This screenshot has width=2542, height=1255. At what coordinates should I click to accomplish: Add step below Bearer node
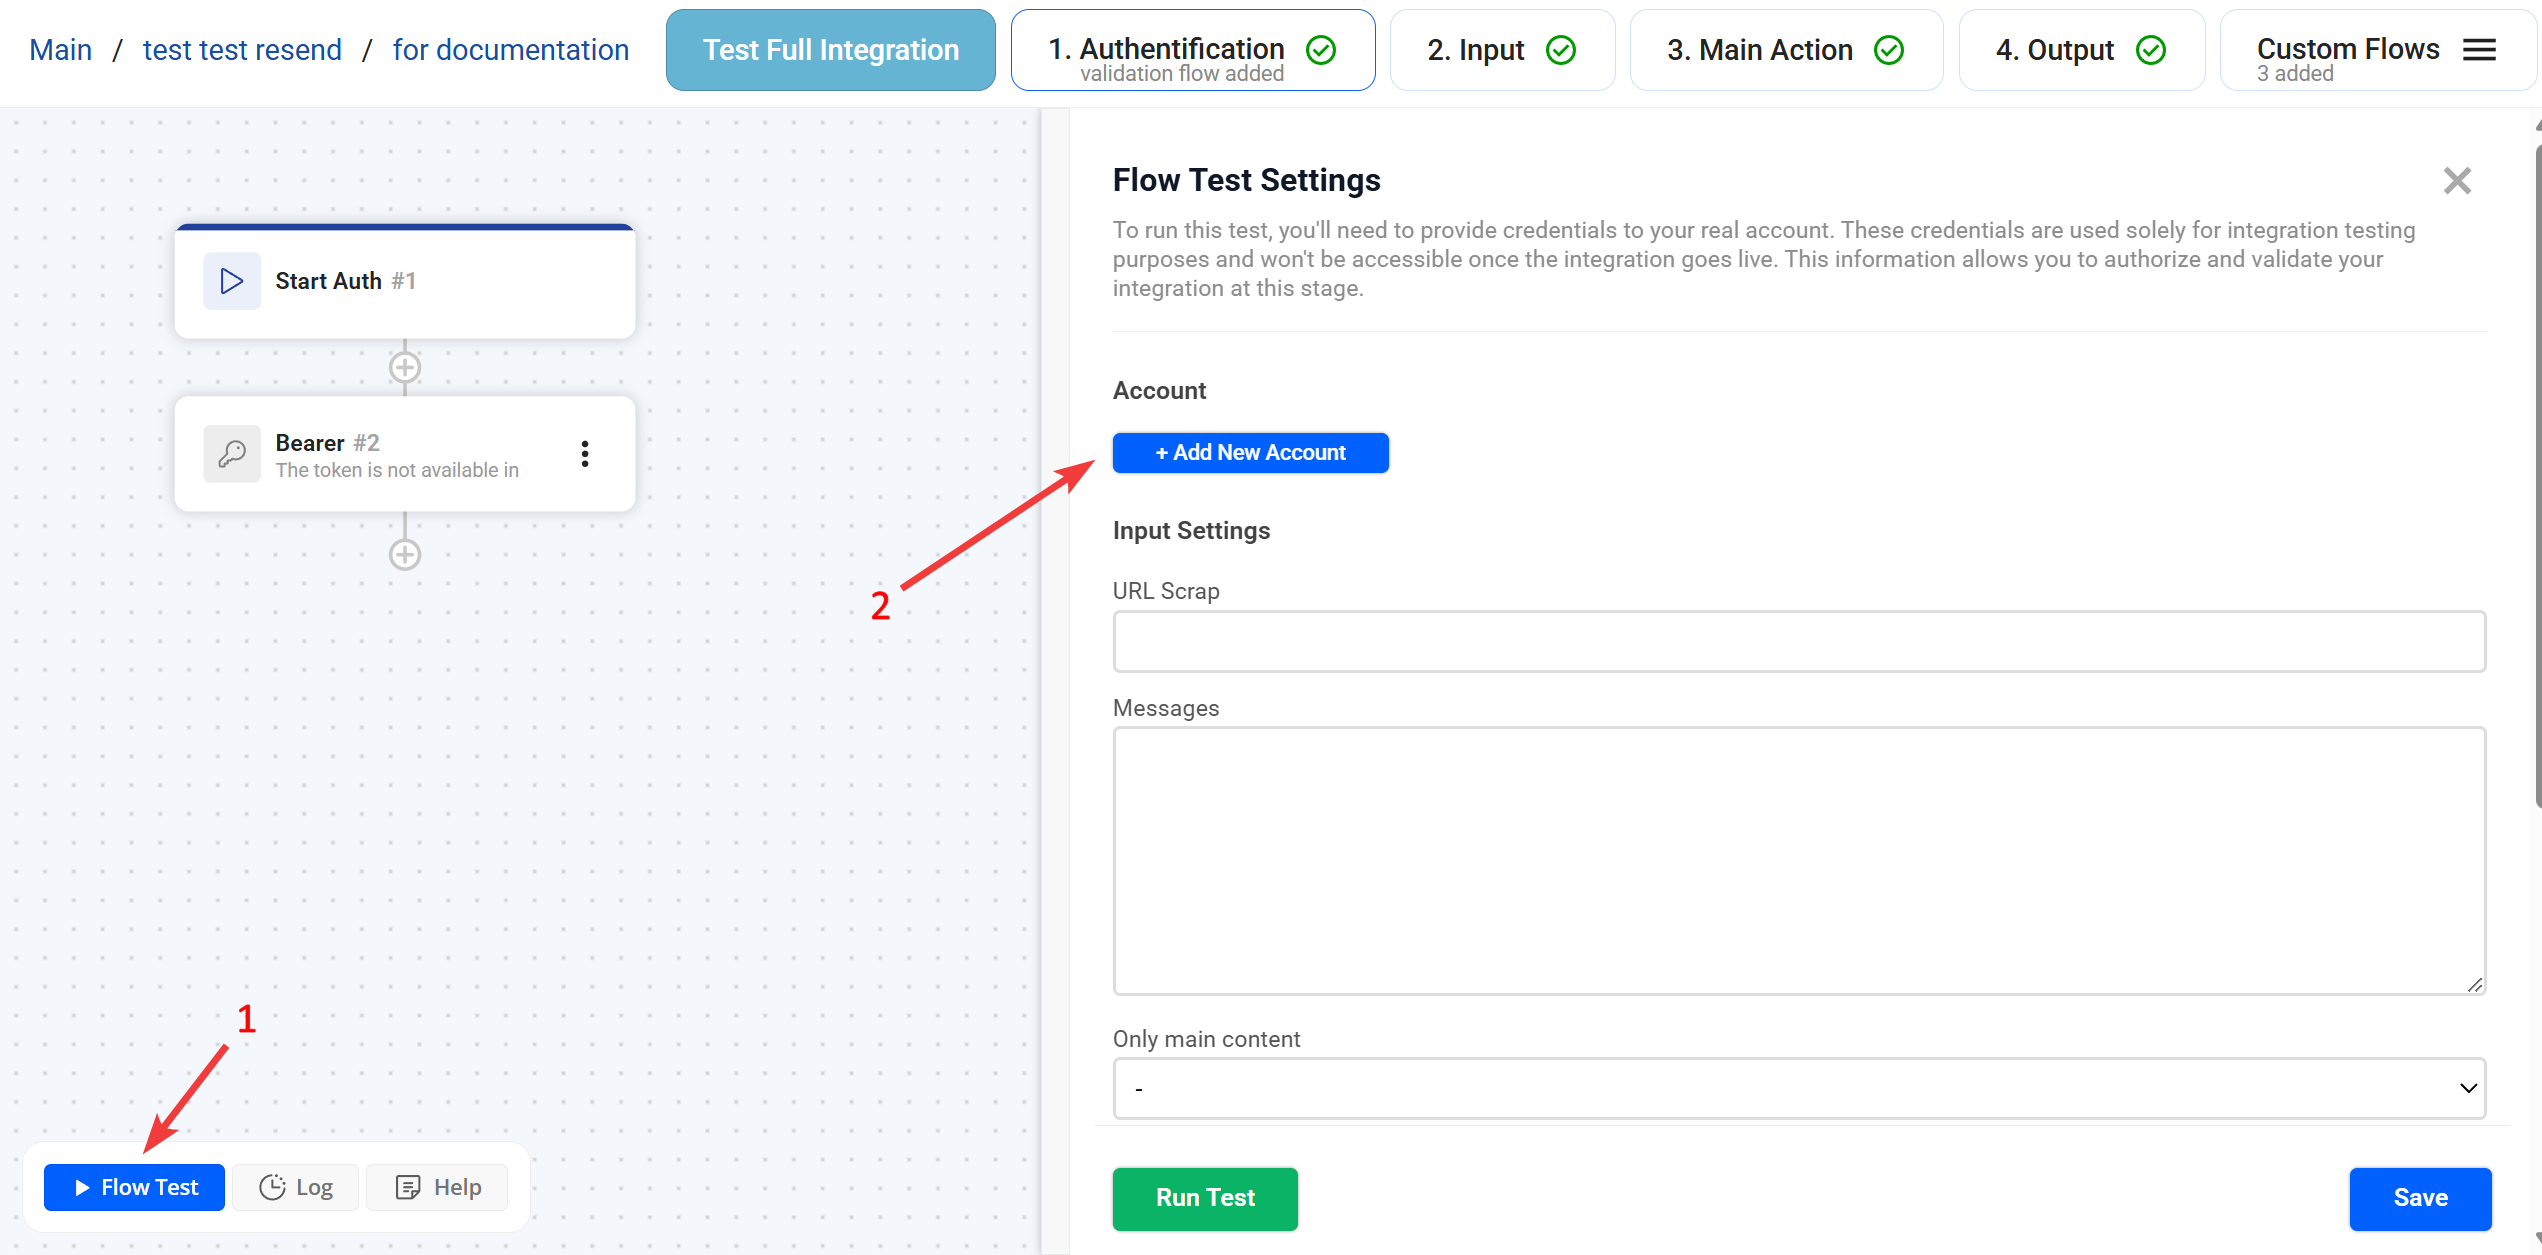404,554
